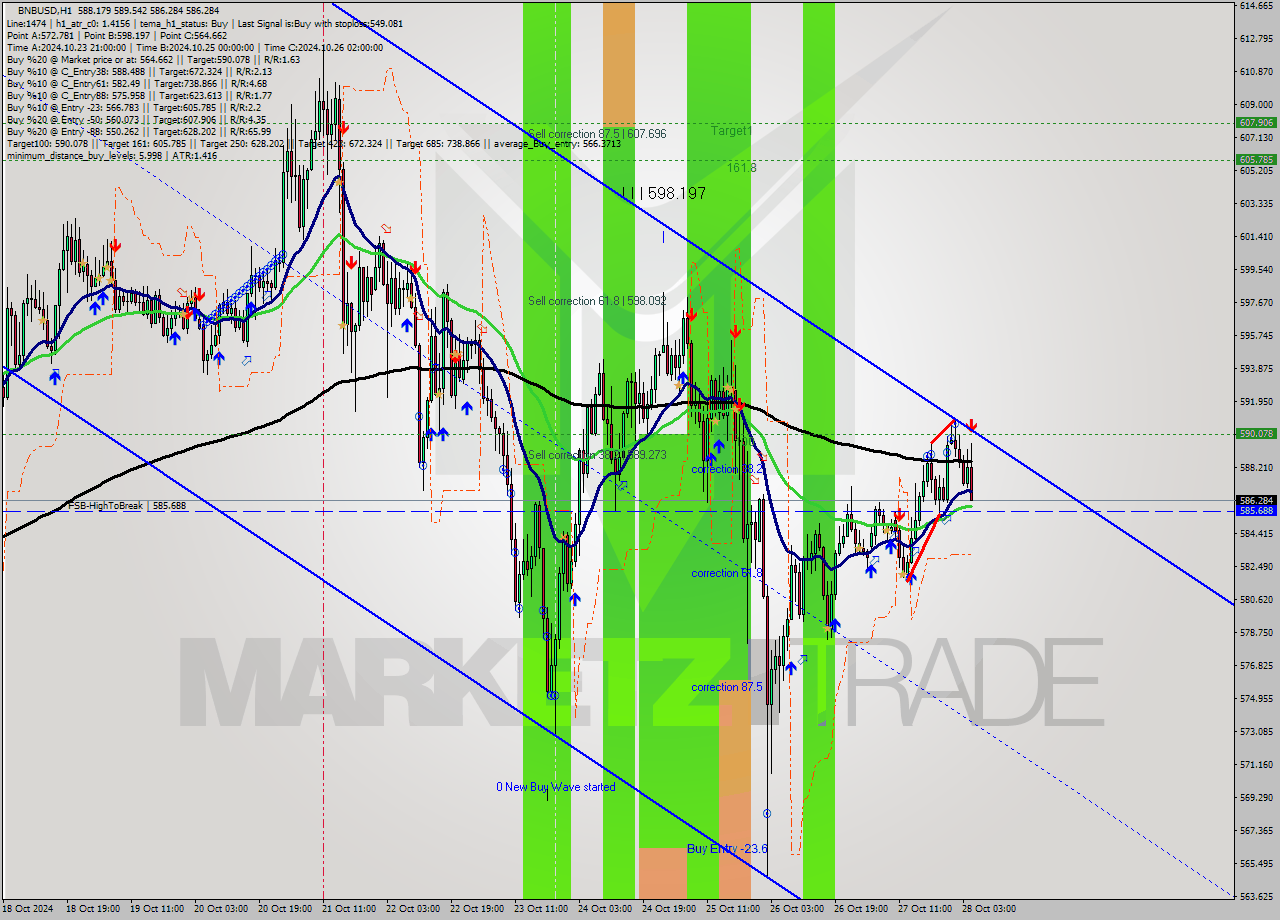Click the 20 Oct 03:00 time label
1280x920 pixels.
pyautogui.click(x=220, y=909)
